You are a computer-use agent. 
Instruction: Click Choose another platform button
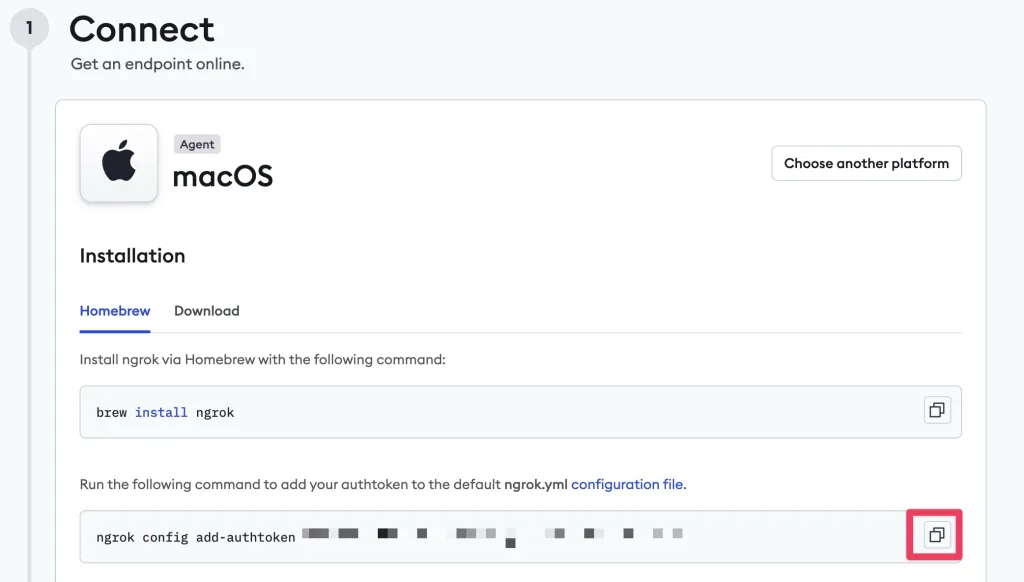[x=866, y=163]
